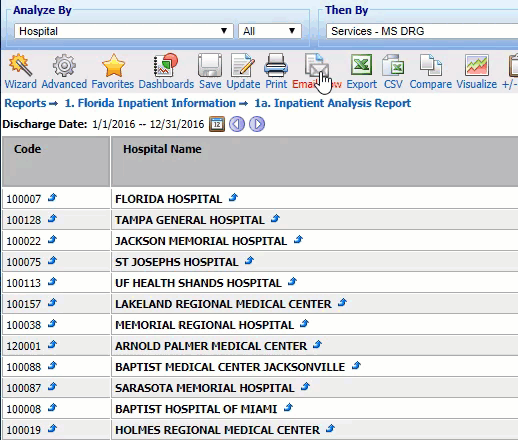Click drill arrow beside HOLMES REGIONAL MEDICAL CENTER
Image resolution: width=518 pixels, height=440 pixels.
click(330, 429)
